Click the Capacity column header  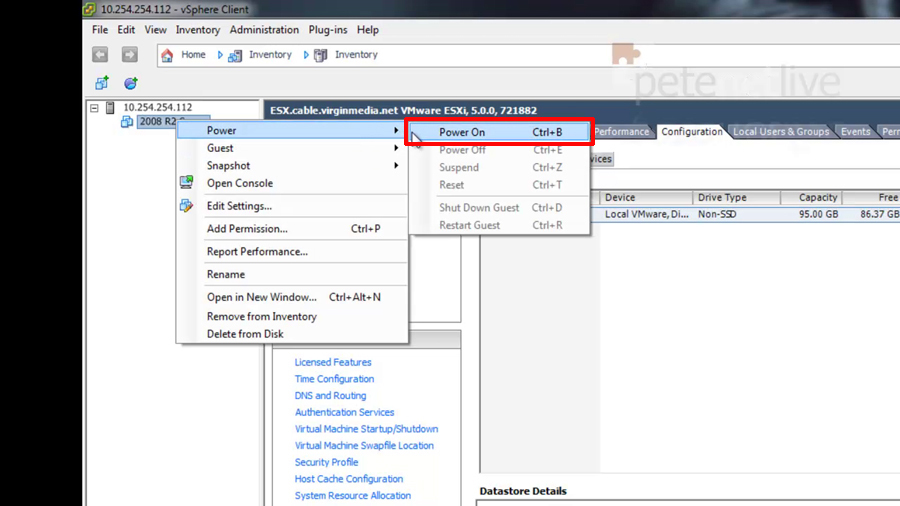tap(812, 197)
